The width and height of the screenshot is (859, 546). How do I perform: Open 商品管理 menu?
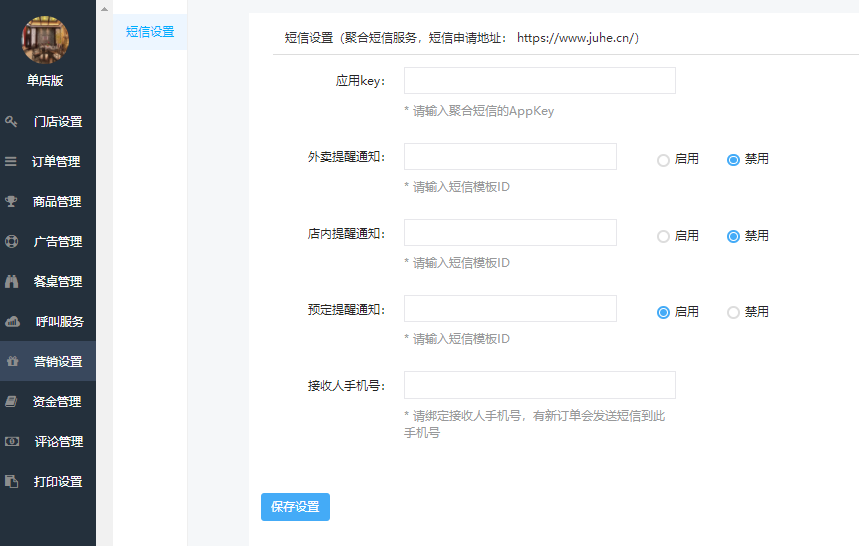coord(48,201)
